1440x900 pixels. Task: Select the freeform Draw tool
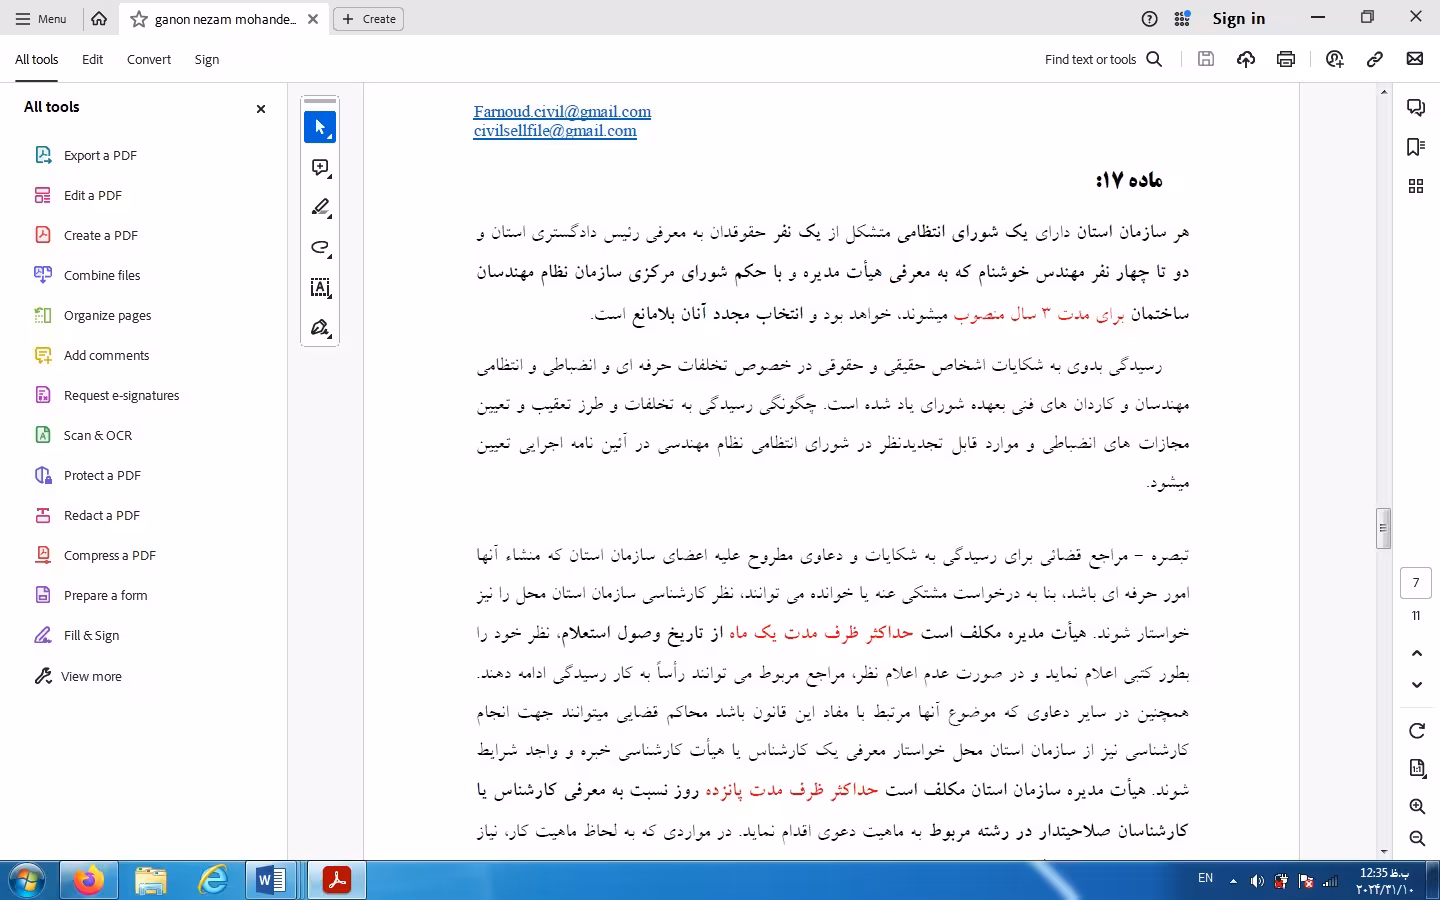[x=318, y=248]
